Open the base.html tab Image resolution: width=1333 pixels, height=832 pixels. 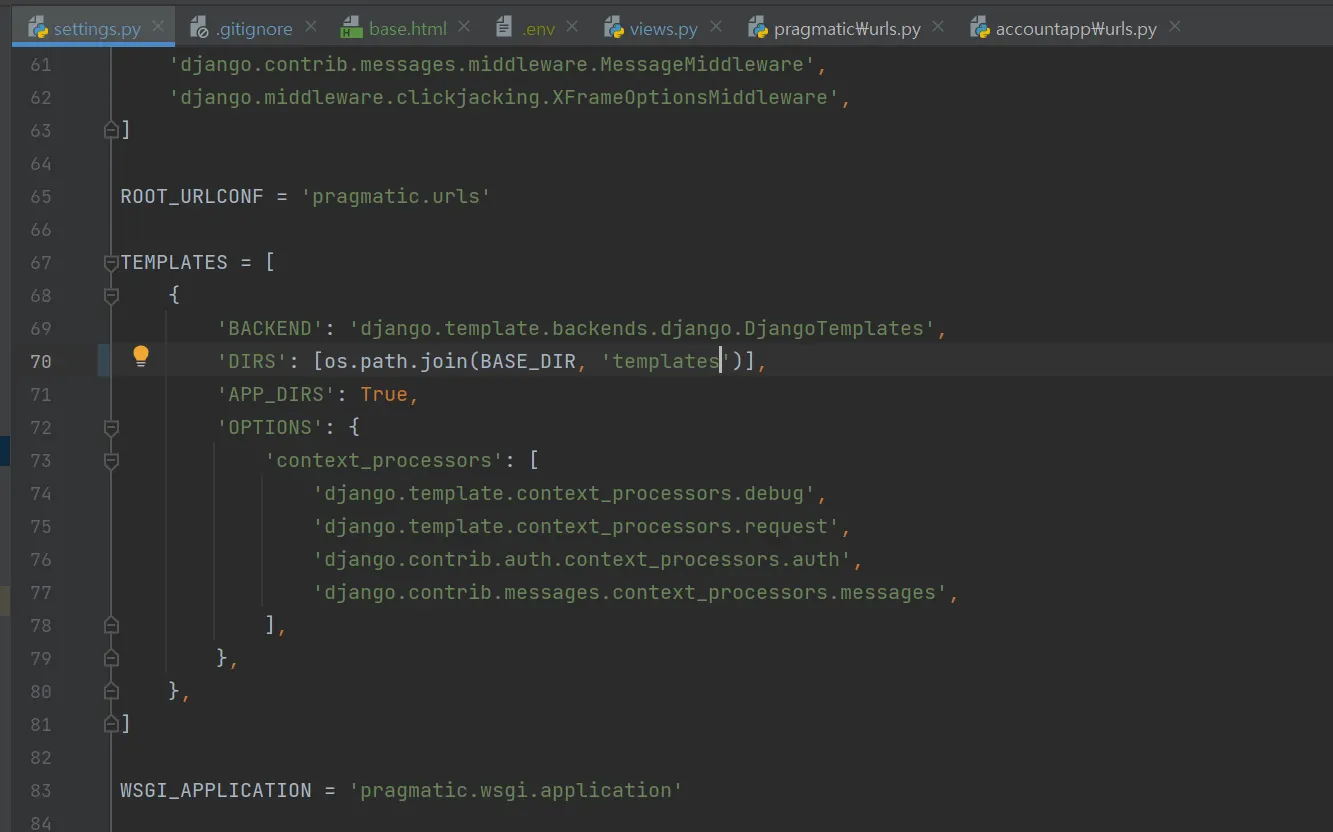tap(407, 29)
